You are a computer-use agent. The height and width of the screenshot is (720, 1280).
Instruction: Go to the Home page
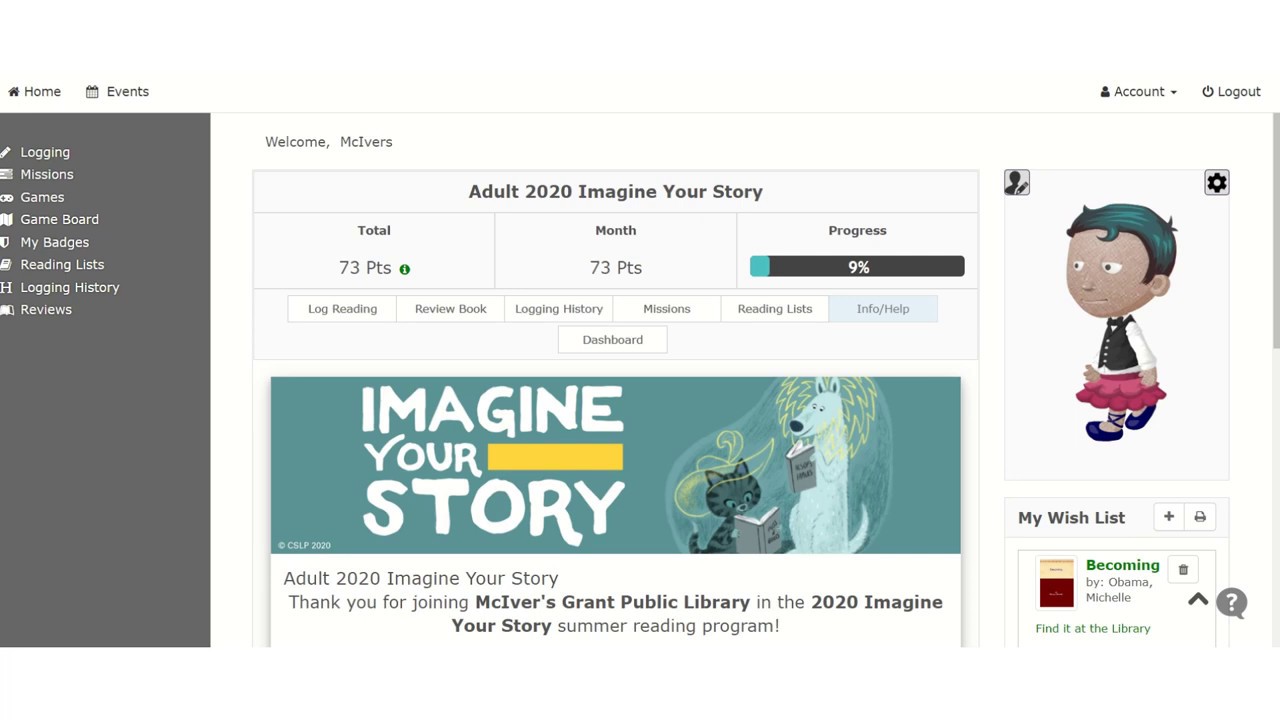[x=35, y=92]
